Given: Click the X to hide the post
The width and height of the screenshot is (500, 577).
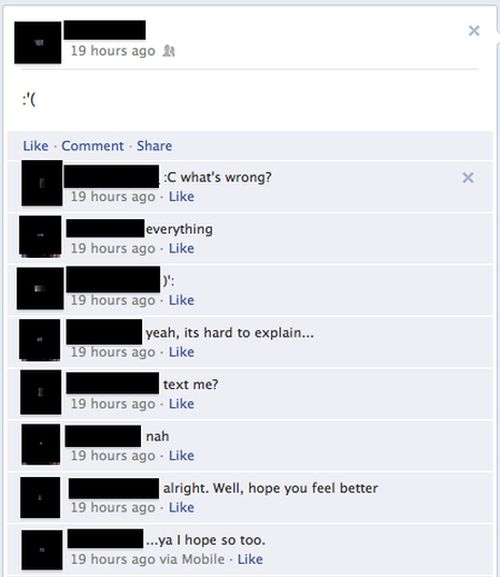Looking at the screenshot, I should click(x=474, y=31).
